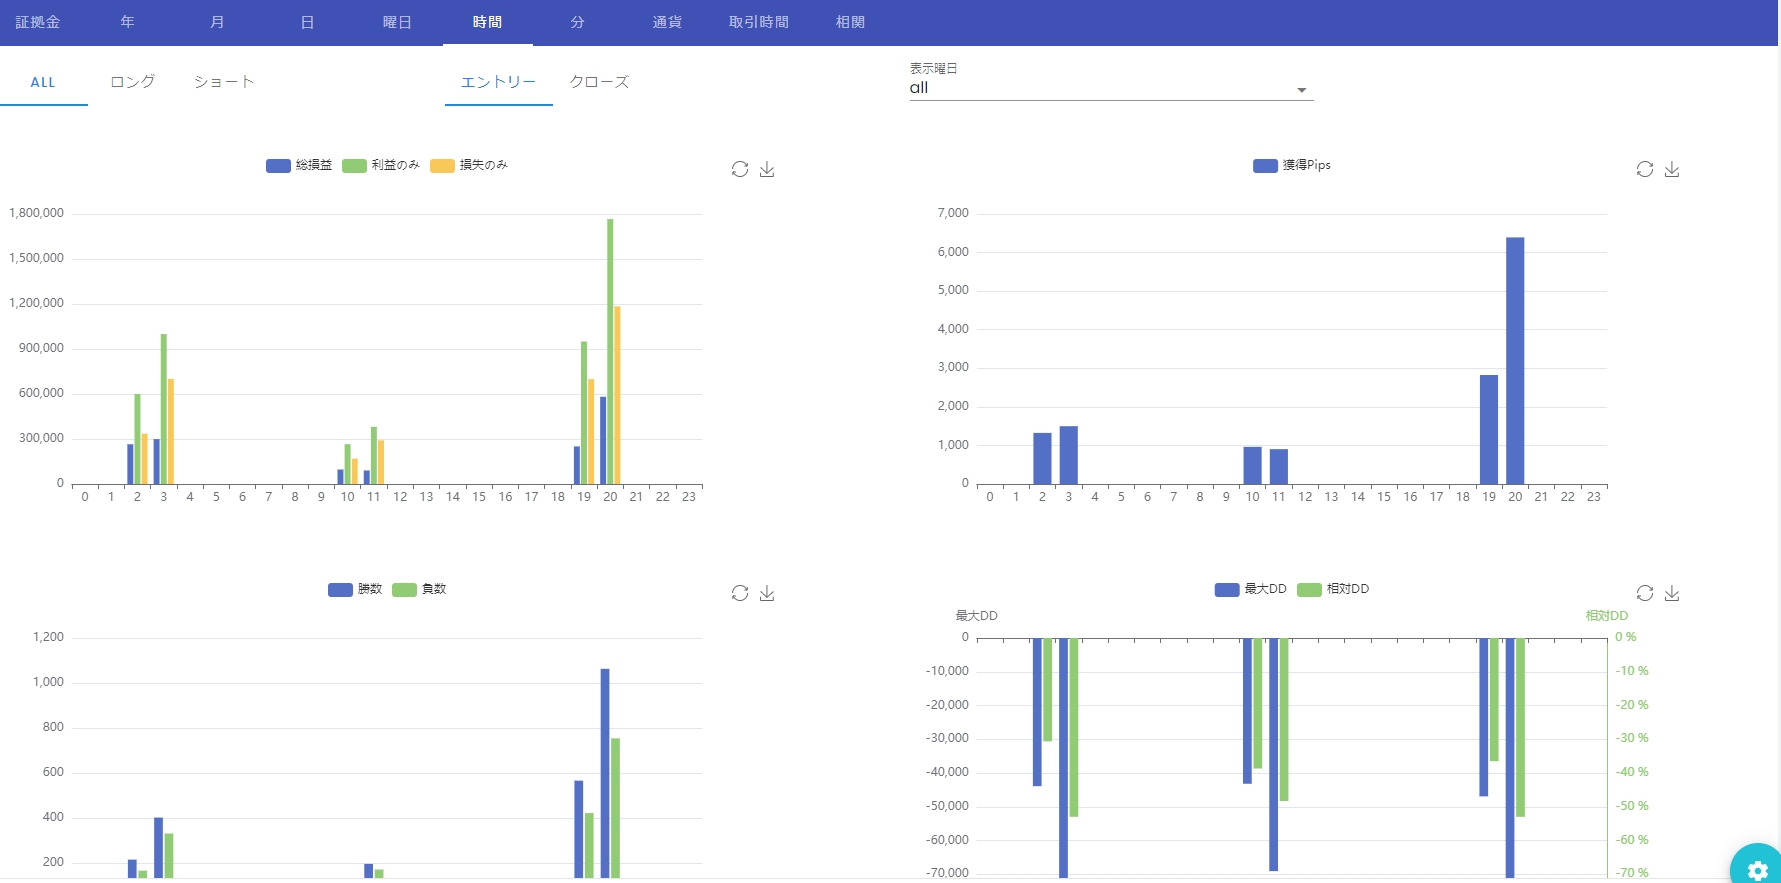Refresh the 獲得Pips chart

coord(1645,170)
